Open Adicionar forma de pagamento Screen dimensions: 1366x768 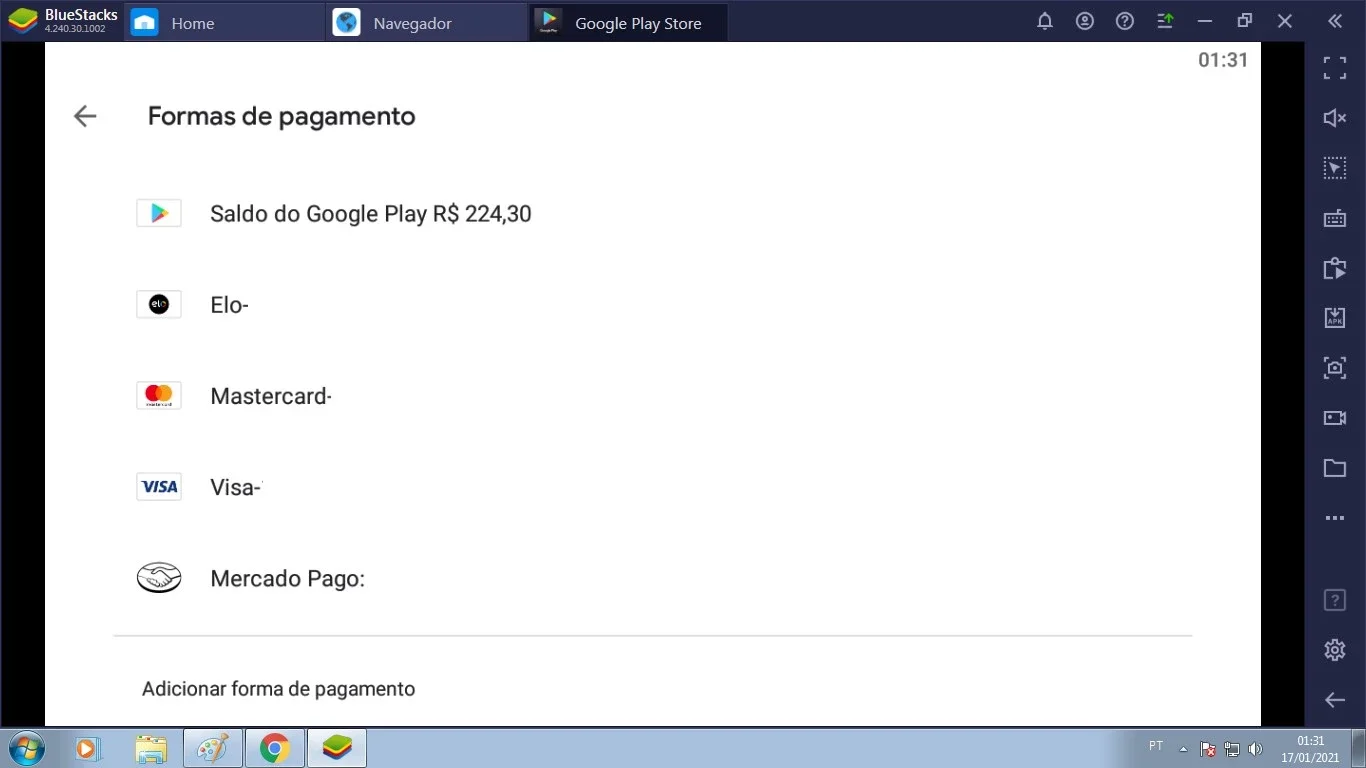click(x=278, y=689)
